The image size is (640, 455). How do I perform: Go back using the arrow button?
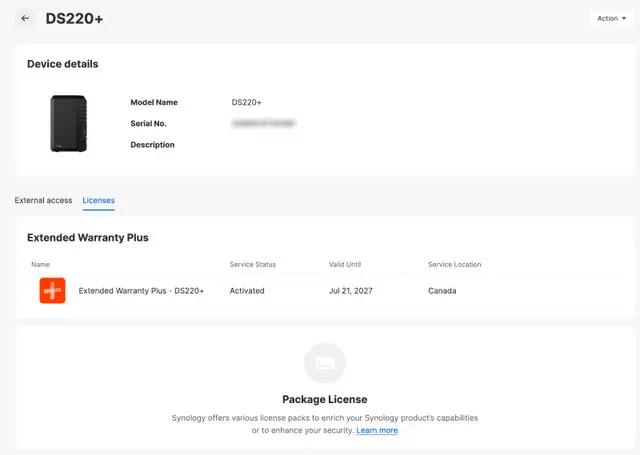[25, 18]
